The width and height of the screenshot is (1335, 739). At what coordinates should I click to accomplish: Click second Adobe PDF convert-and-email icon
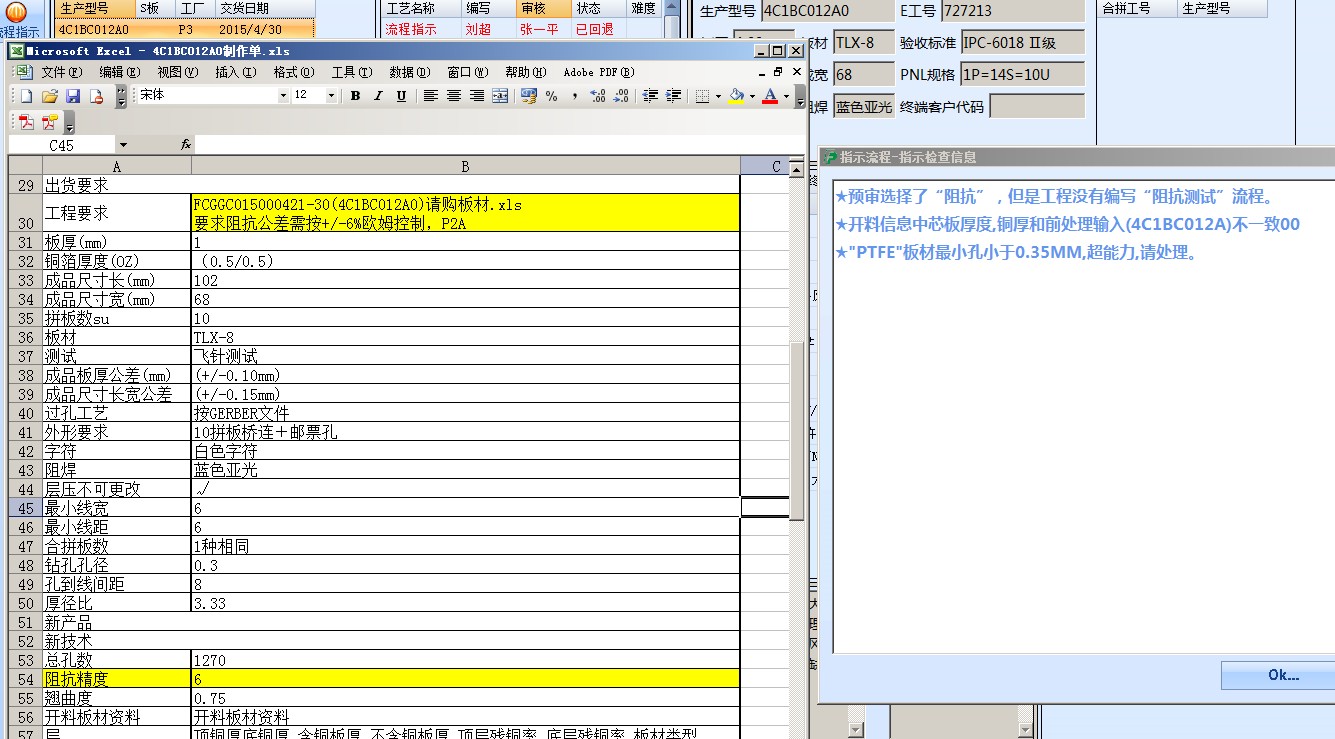click(x=50, y=122)
